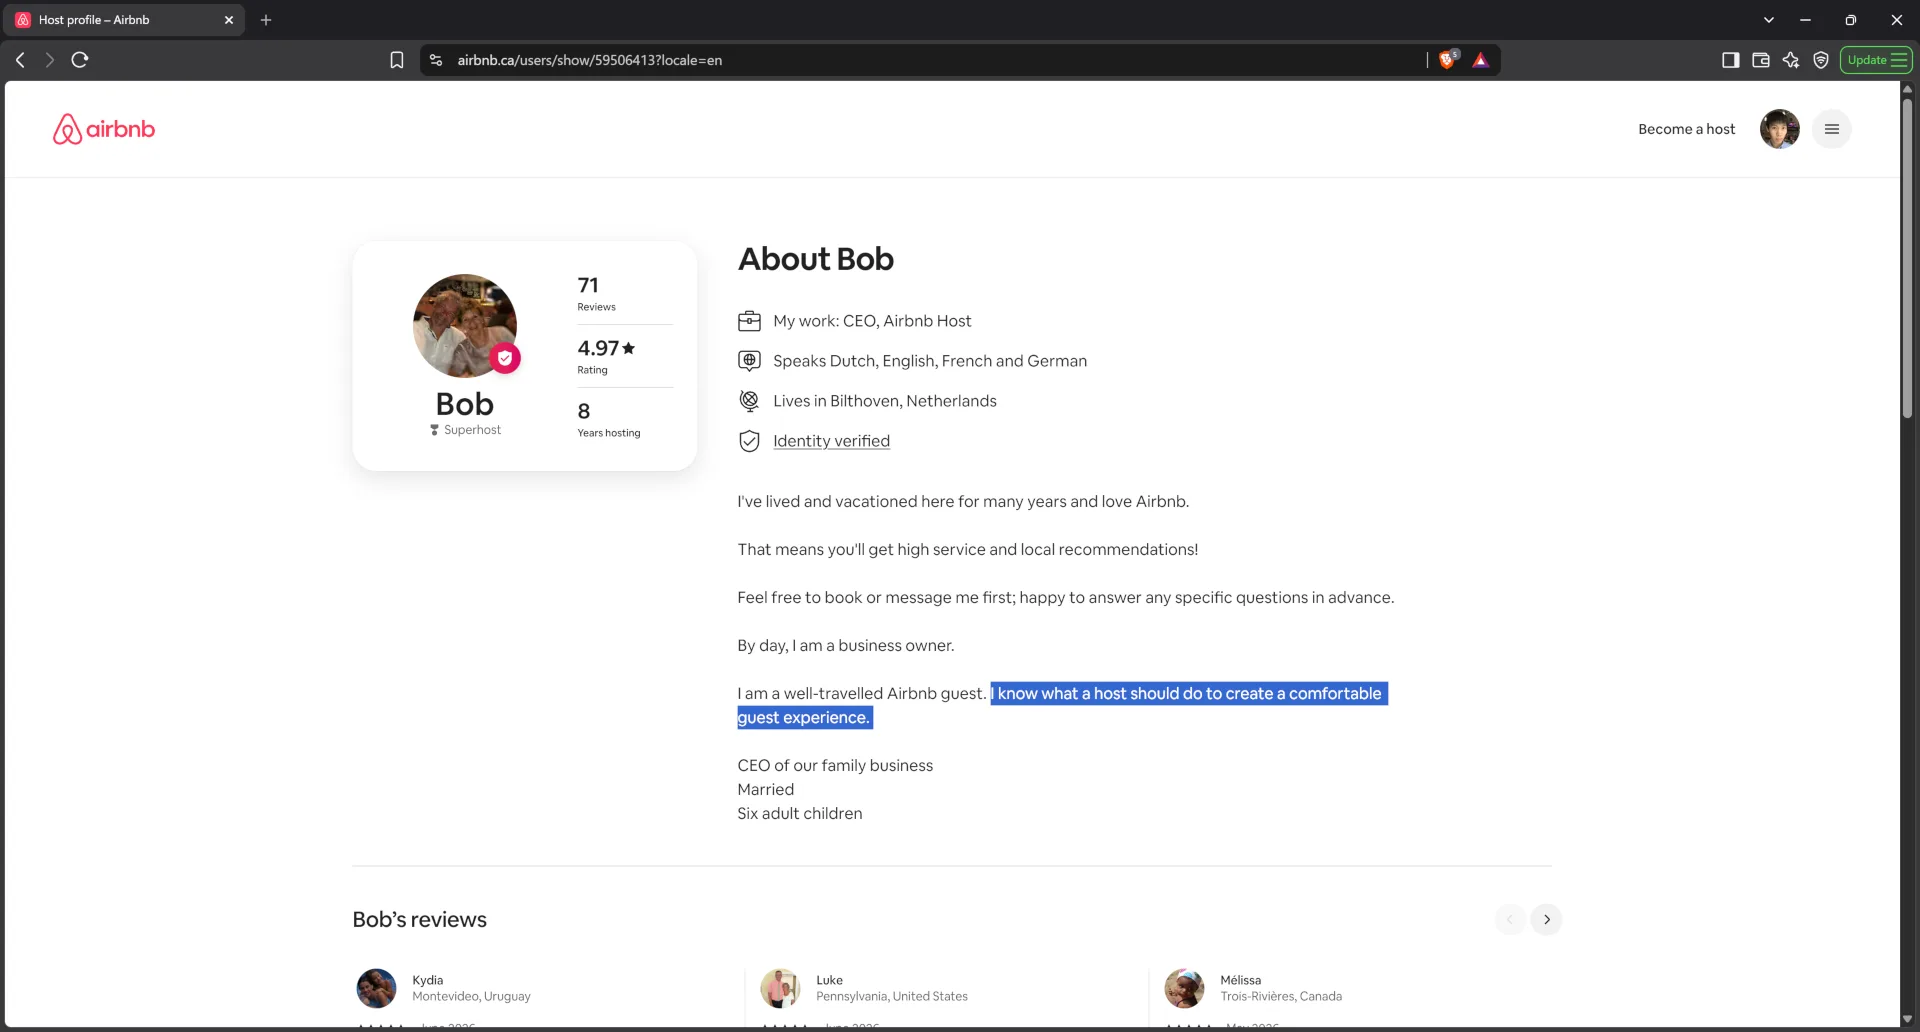Click reviewer name Luke
The height and width of the screenshot is (1032, 1920).
click(x=830, y=980)
